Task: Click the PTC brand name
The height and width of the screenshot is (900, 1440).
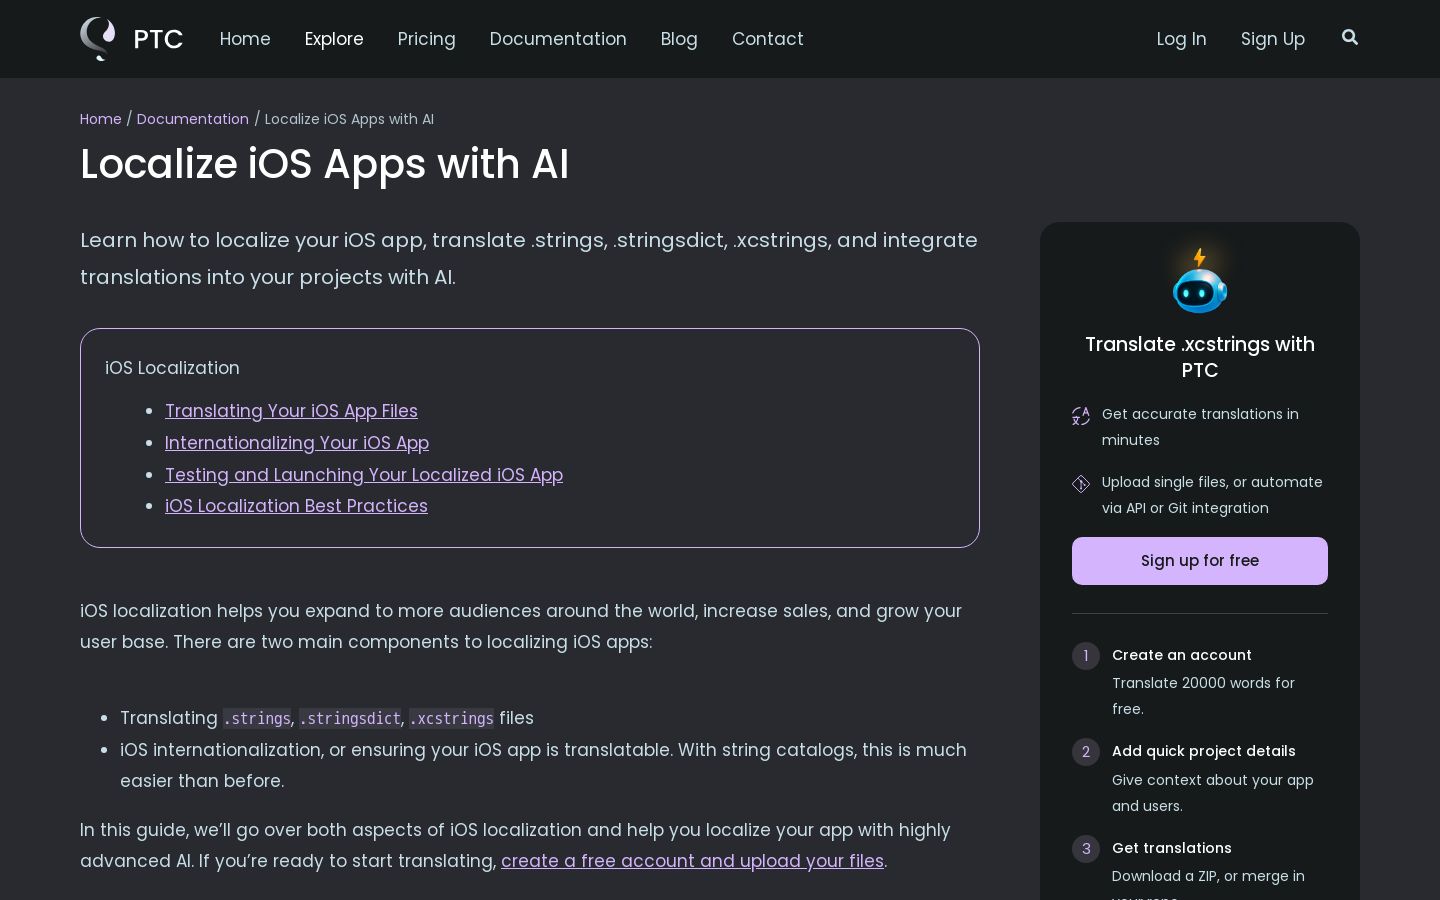Action: click(x=158, y=39)
